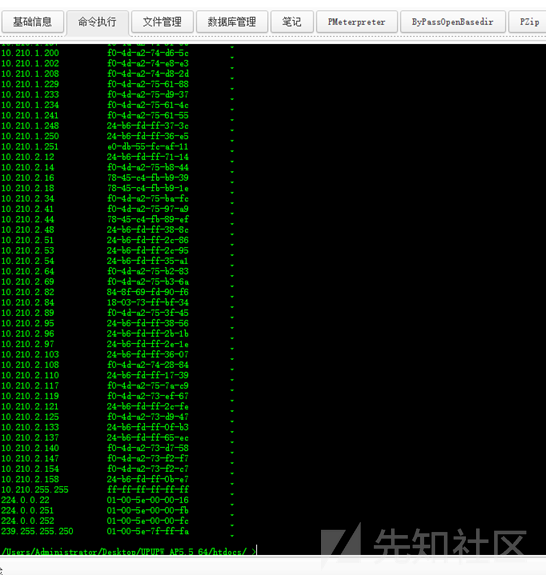
Task: Switch to the PMeterpreter tab
Action: pos(357,22)
